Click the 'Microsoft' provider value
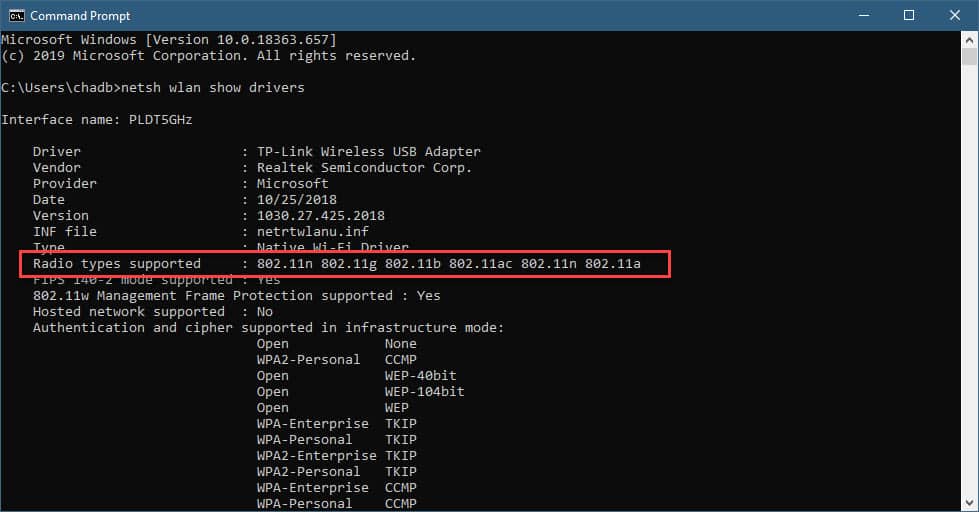 pyautogui.click(x=292, y=184)
